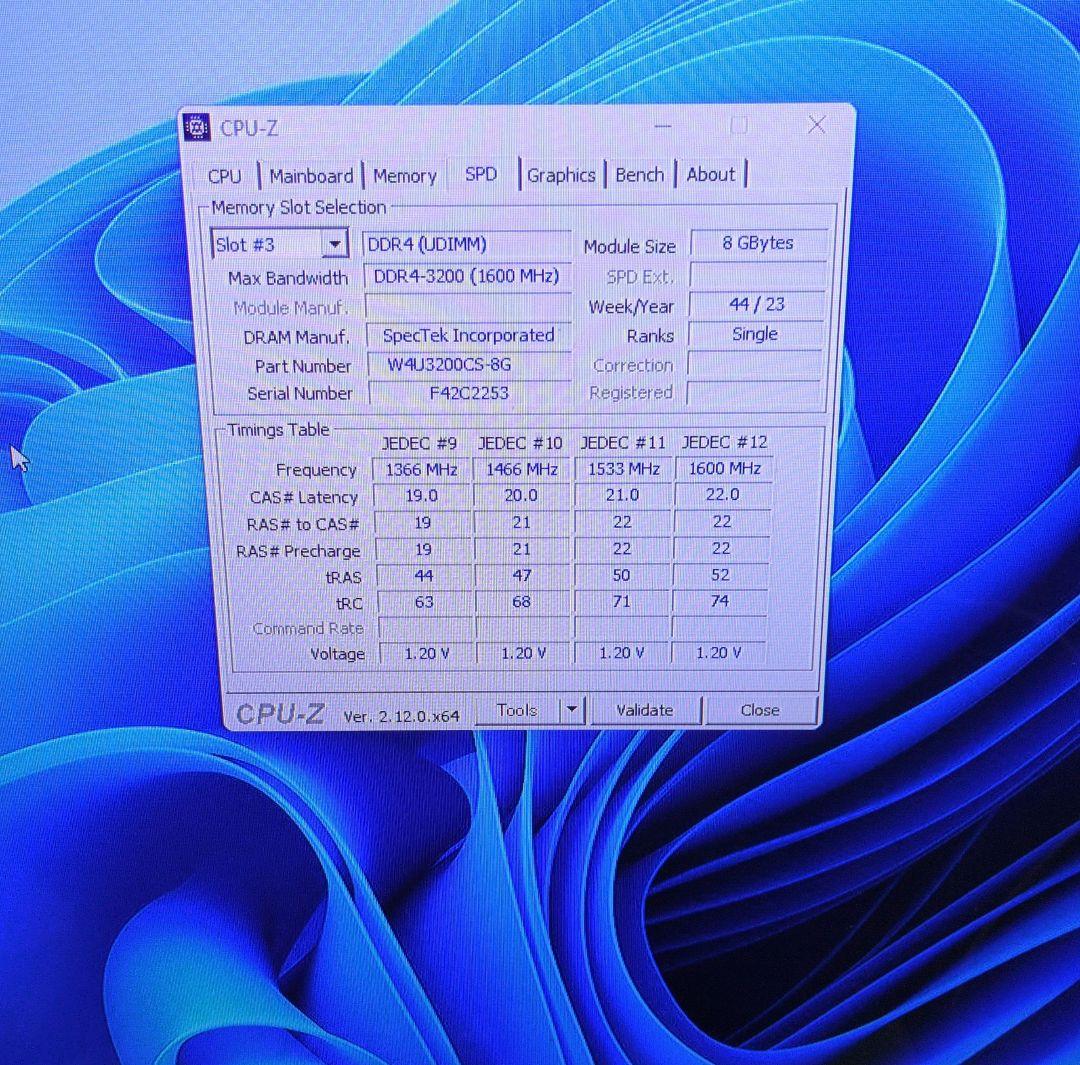Switch to the CPU tab
The width and height of the screenshot is (1080, 1065).
coord(225,176)
